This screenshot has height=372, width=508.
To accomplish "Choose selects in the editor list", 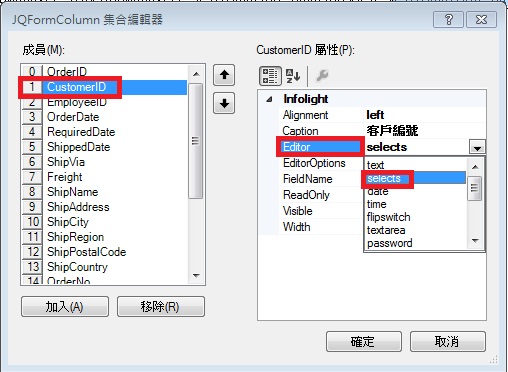I will tap(415, 178).
